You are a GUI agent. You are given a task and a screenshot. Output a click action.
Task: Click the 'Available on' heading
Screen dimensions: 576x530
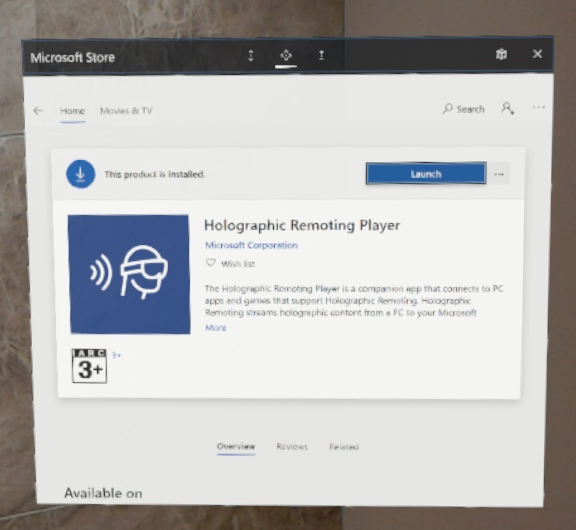[x=103, y=493]
